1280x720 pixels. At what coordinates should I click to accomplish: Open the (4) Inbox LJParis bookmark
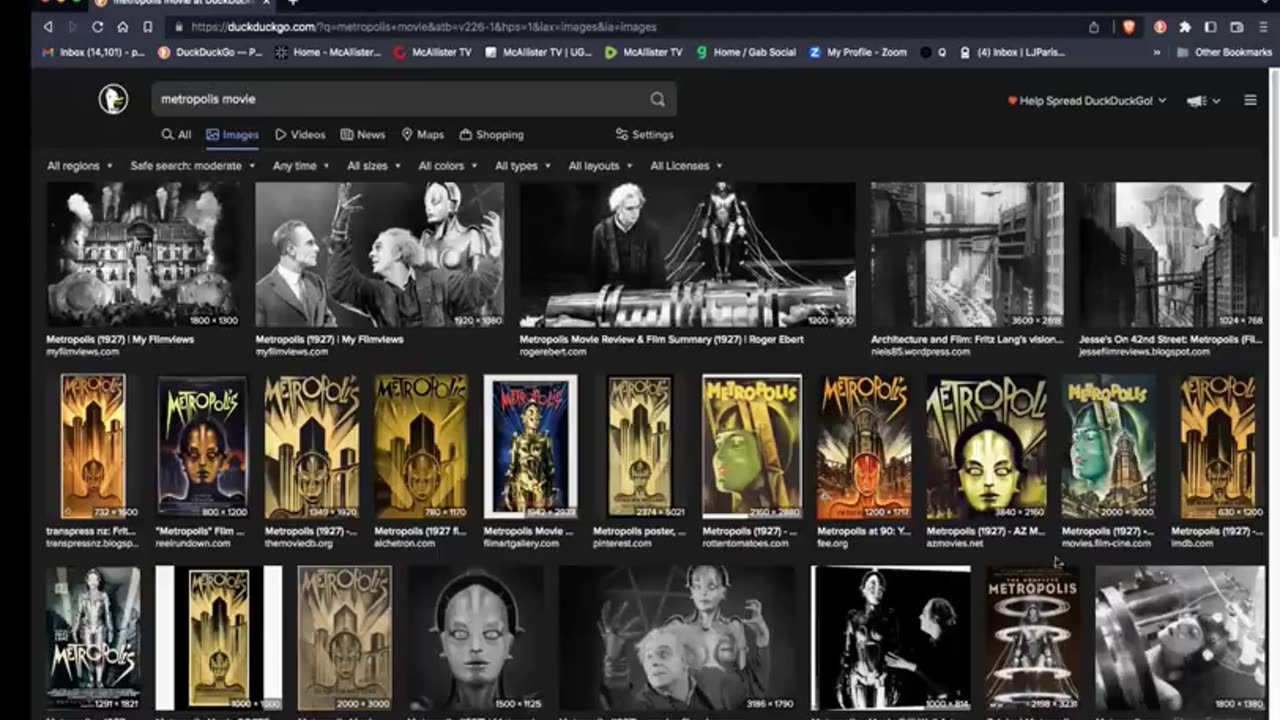click(1013, 52)
